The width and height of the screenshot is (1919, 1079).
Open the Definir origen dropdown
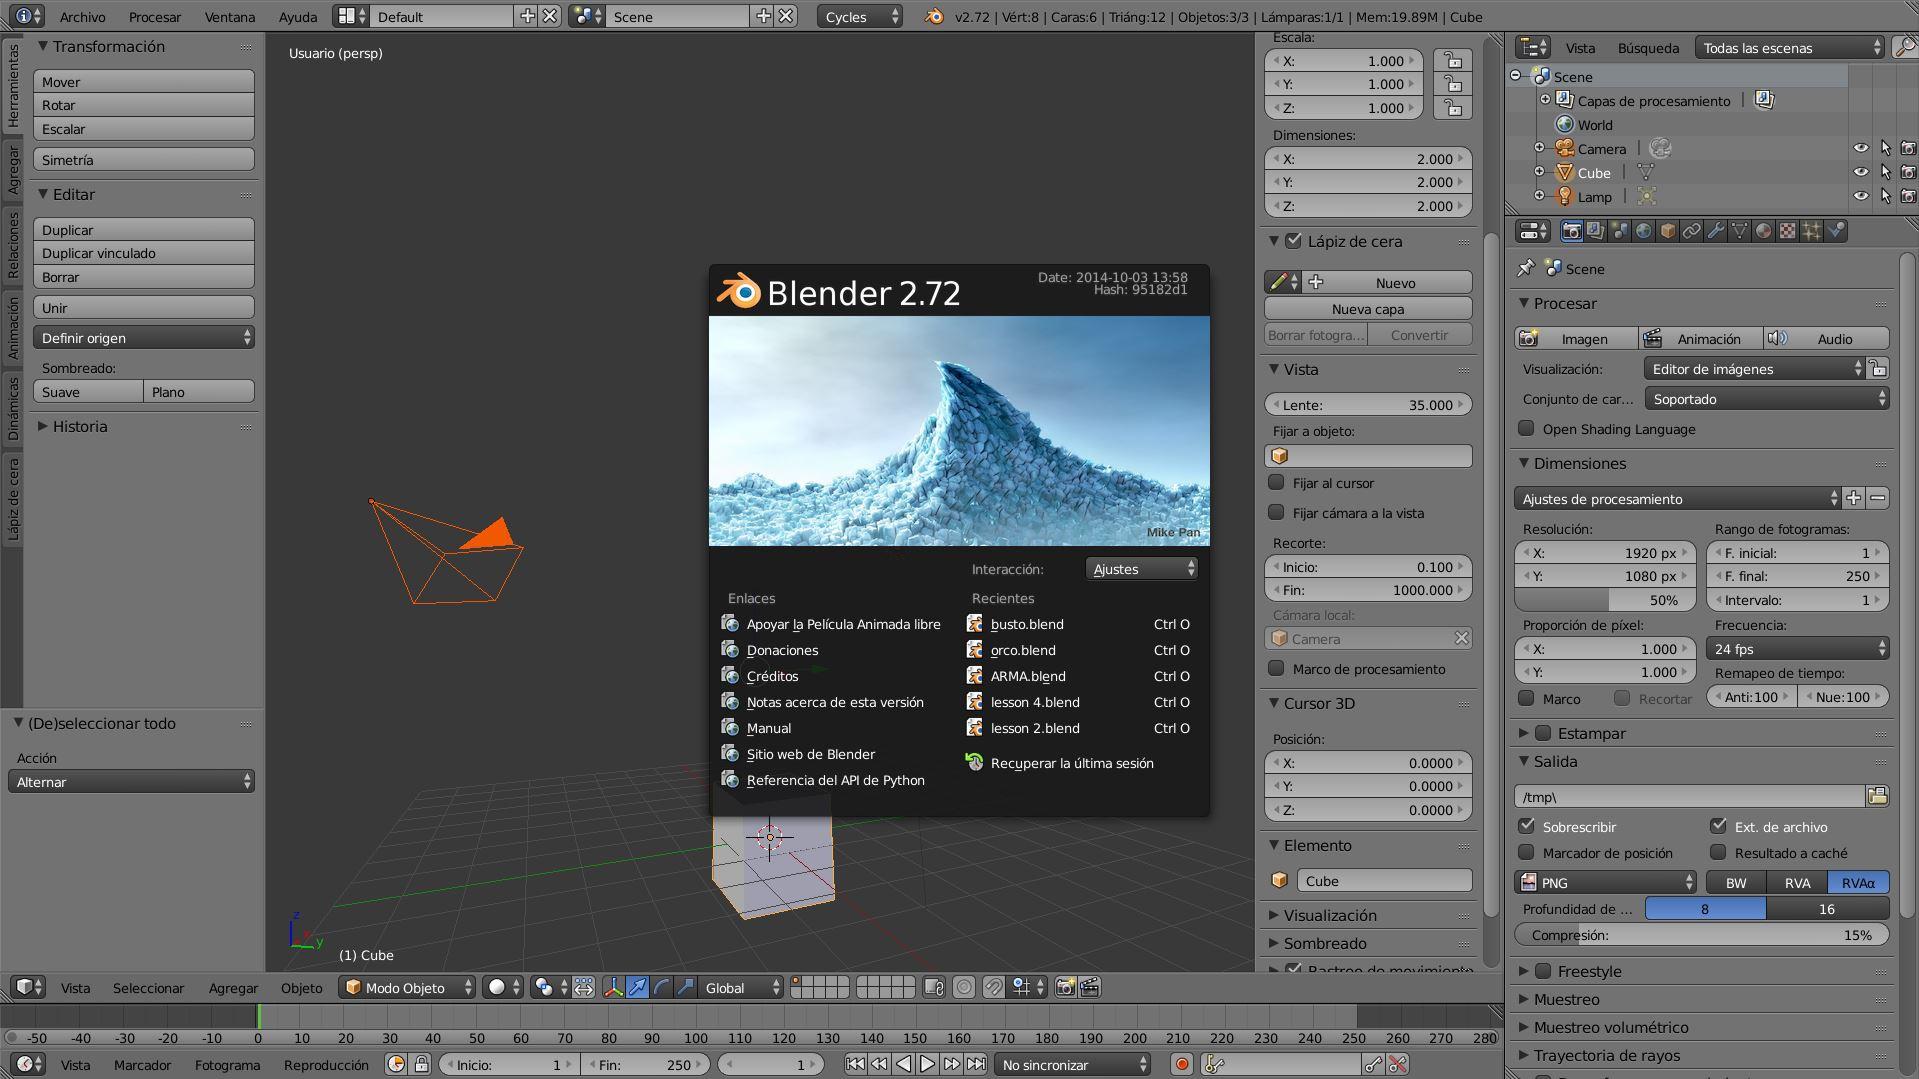click(144, 338)
